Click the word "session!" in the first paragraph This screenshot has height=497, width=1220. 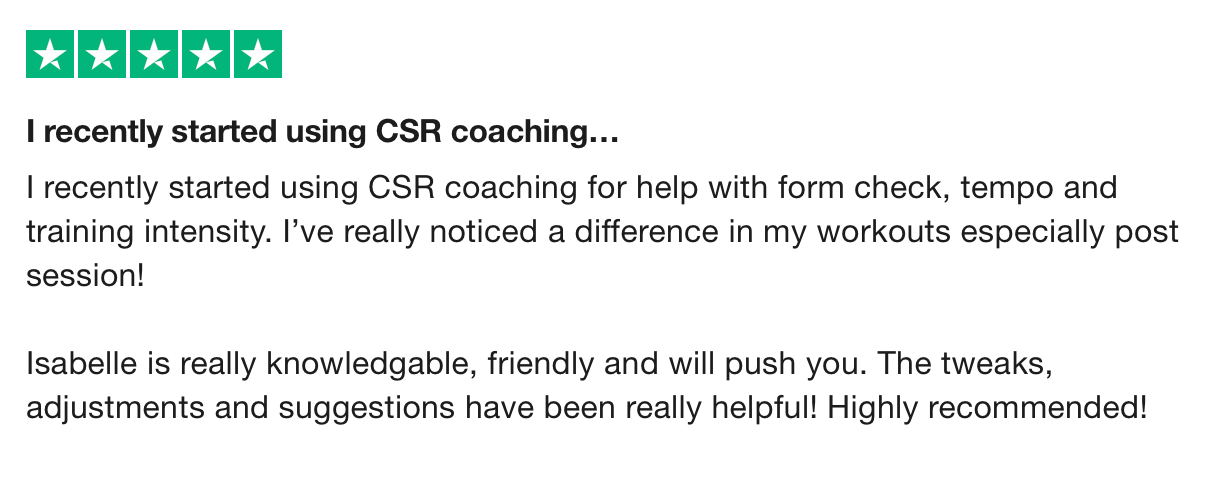pos(86,276)
